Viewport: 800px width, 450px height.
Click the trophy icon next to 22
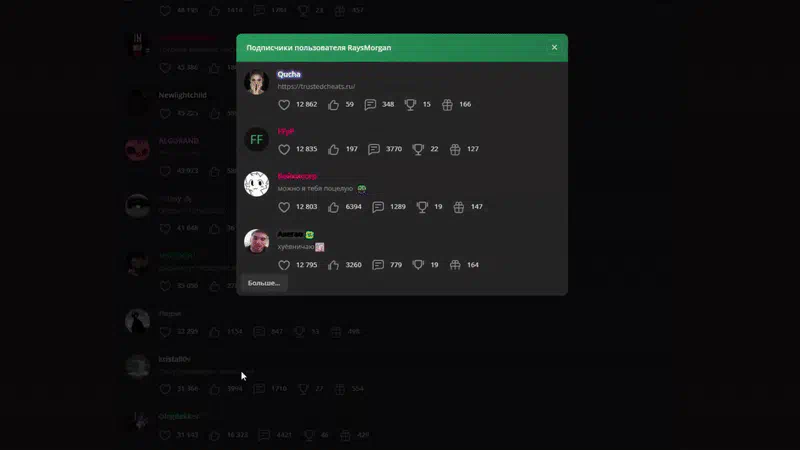pos(418,149)
